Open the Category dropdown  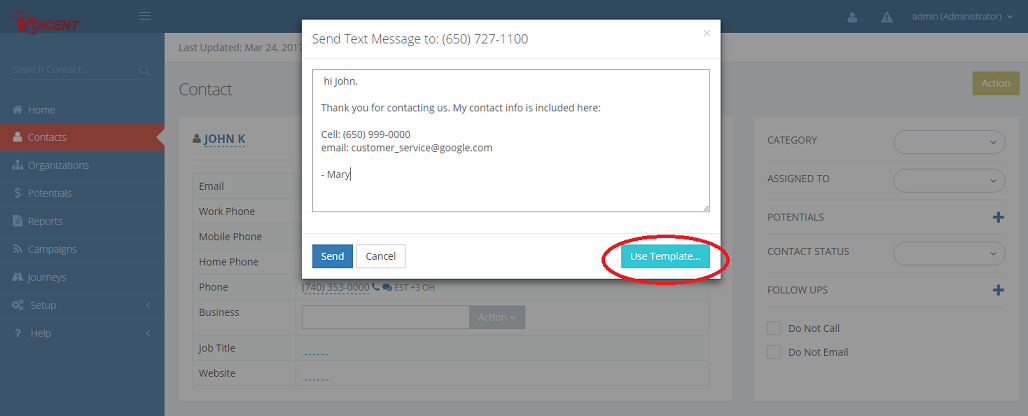(x=948, y=142)
